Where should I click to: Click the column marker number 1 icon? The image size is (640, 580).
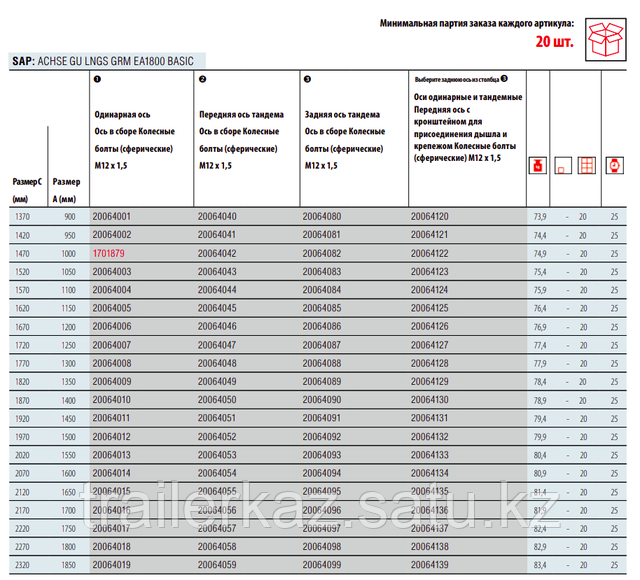(97, 79)
